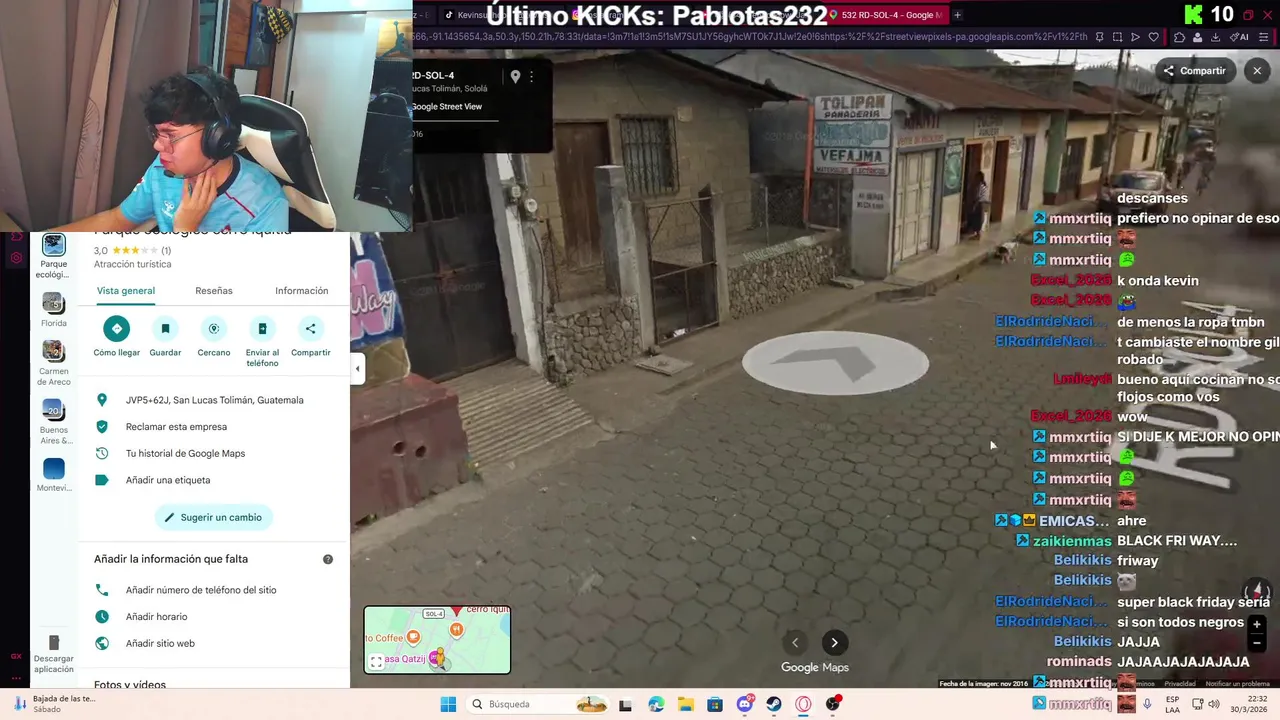Go to next Street View image arrow

834,643
